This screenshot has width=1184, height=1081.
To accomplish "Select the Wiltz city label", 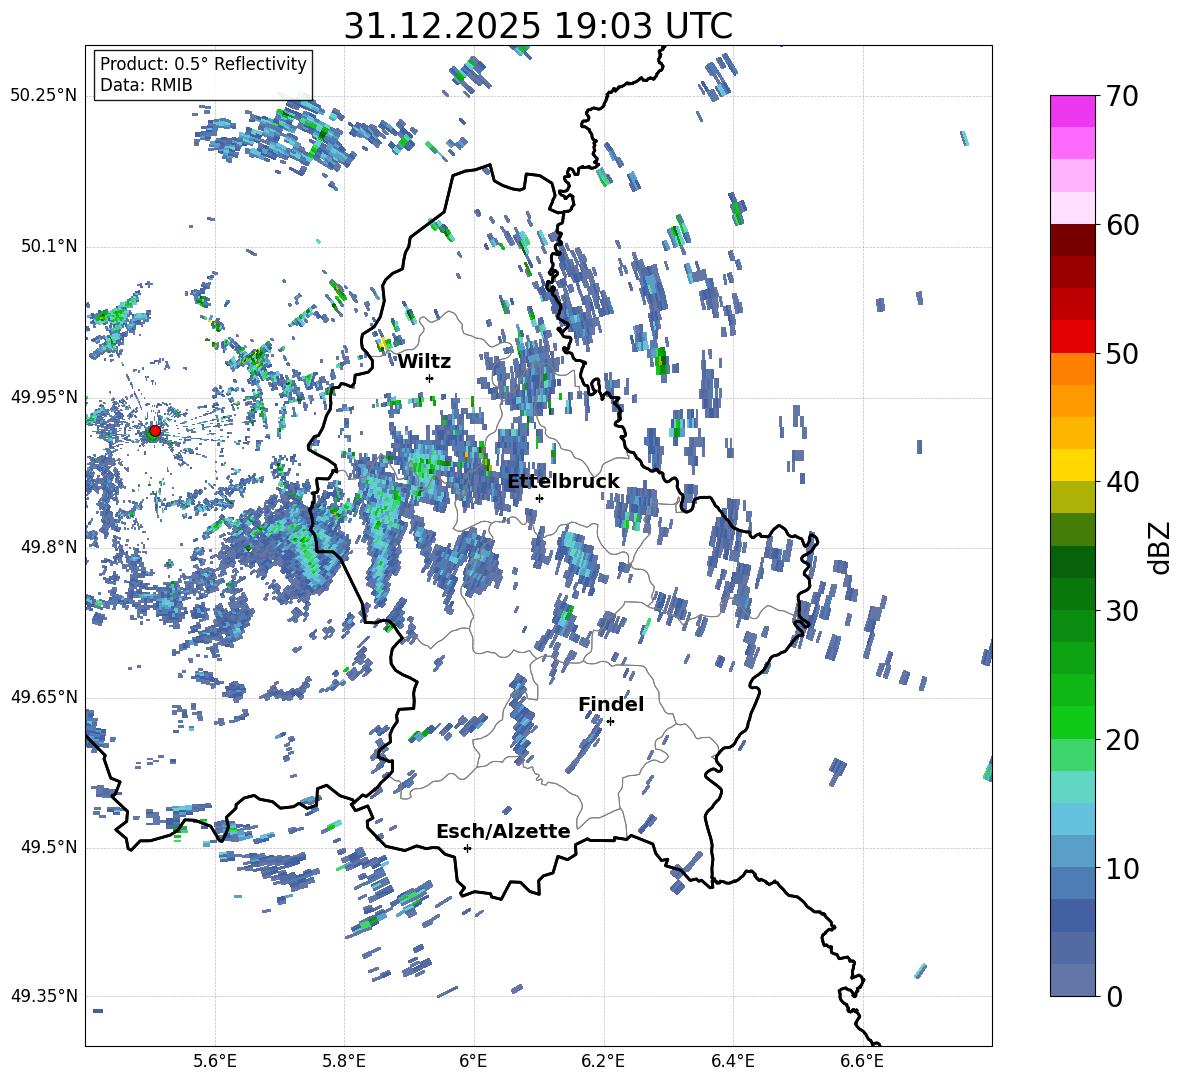I will pos(424,361).
